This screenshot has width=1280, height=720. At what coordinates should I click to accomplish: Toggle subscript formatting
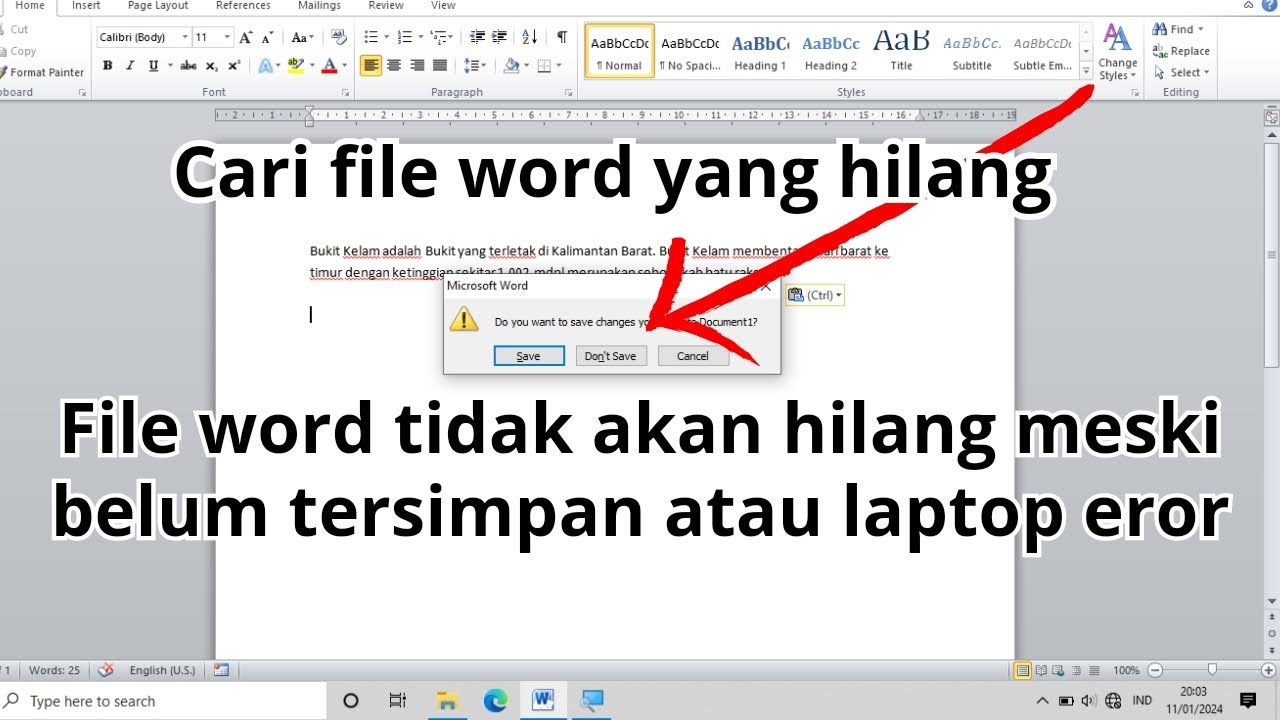click(211, 66)
